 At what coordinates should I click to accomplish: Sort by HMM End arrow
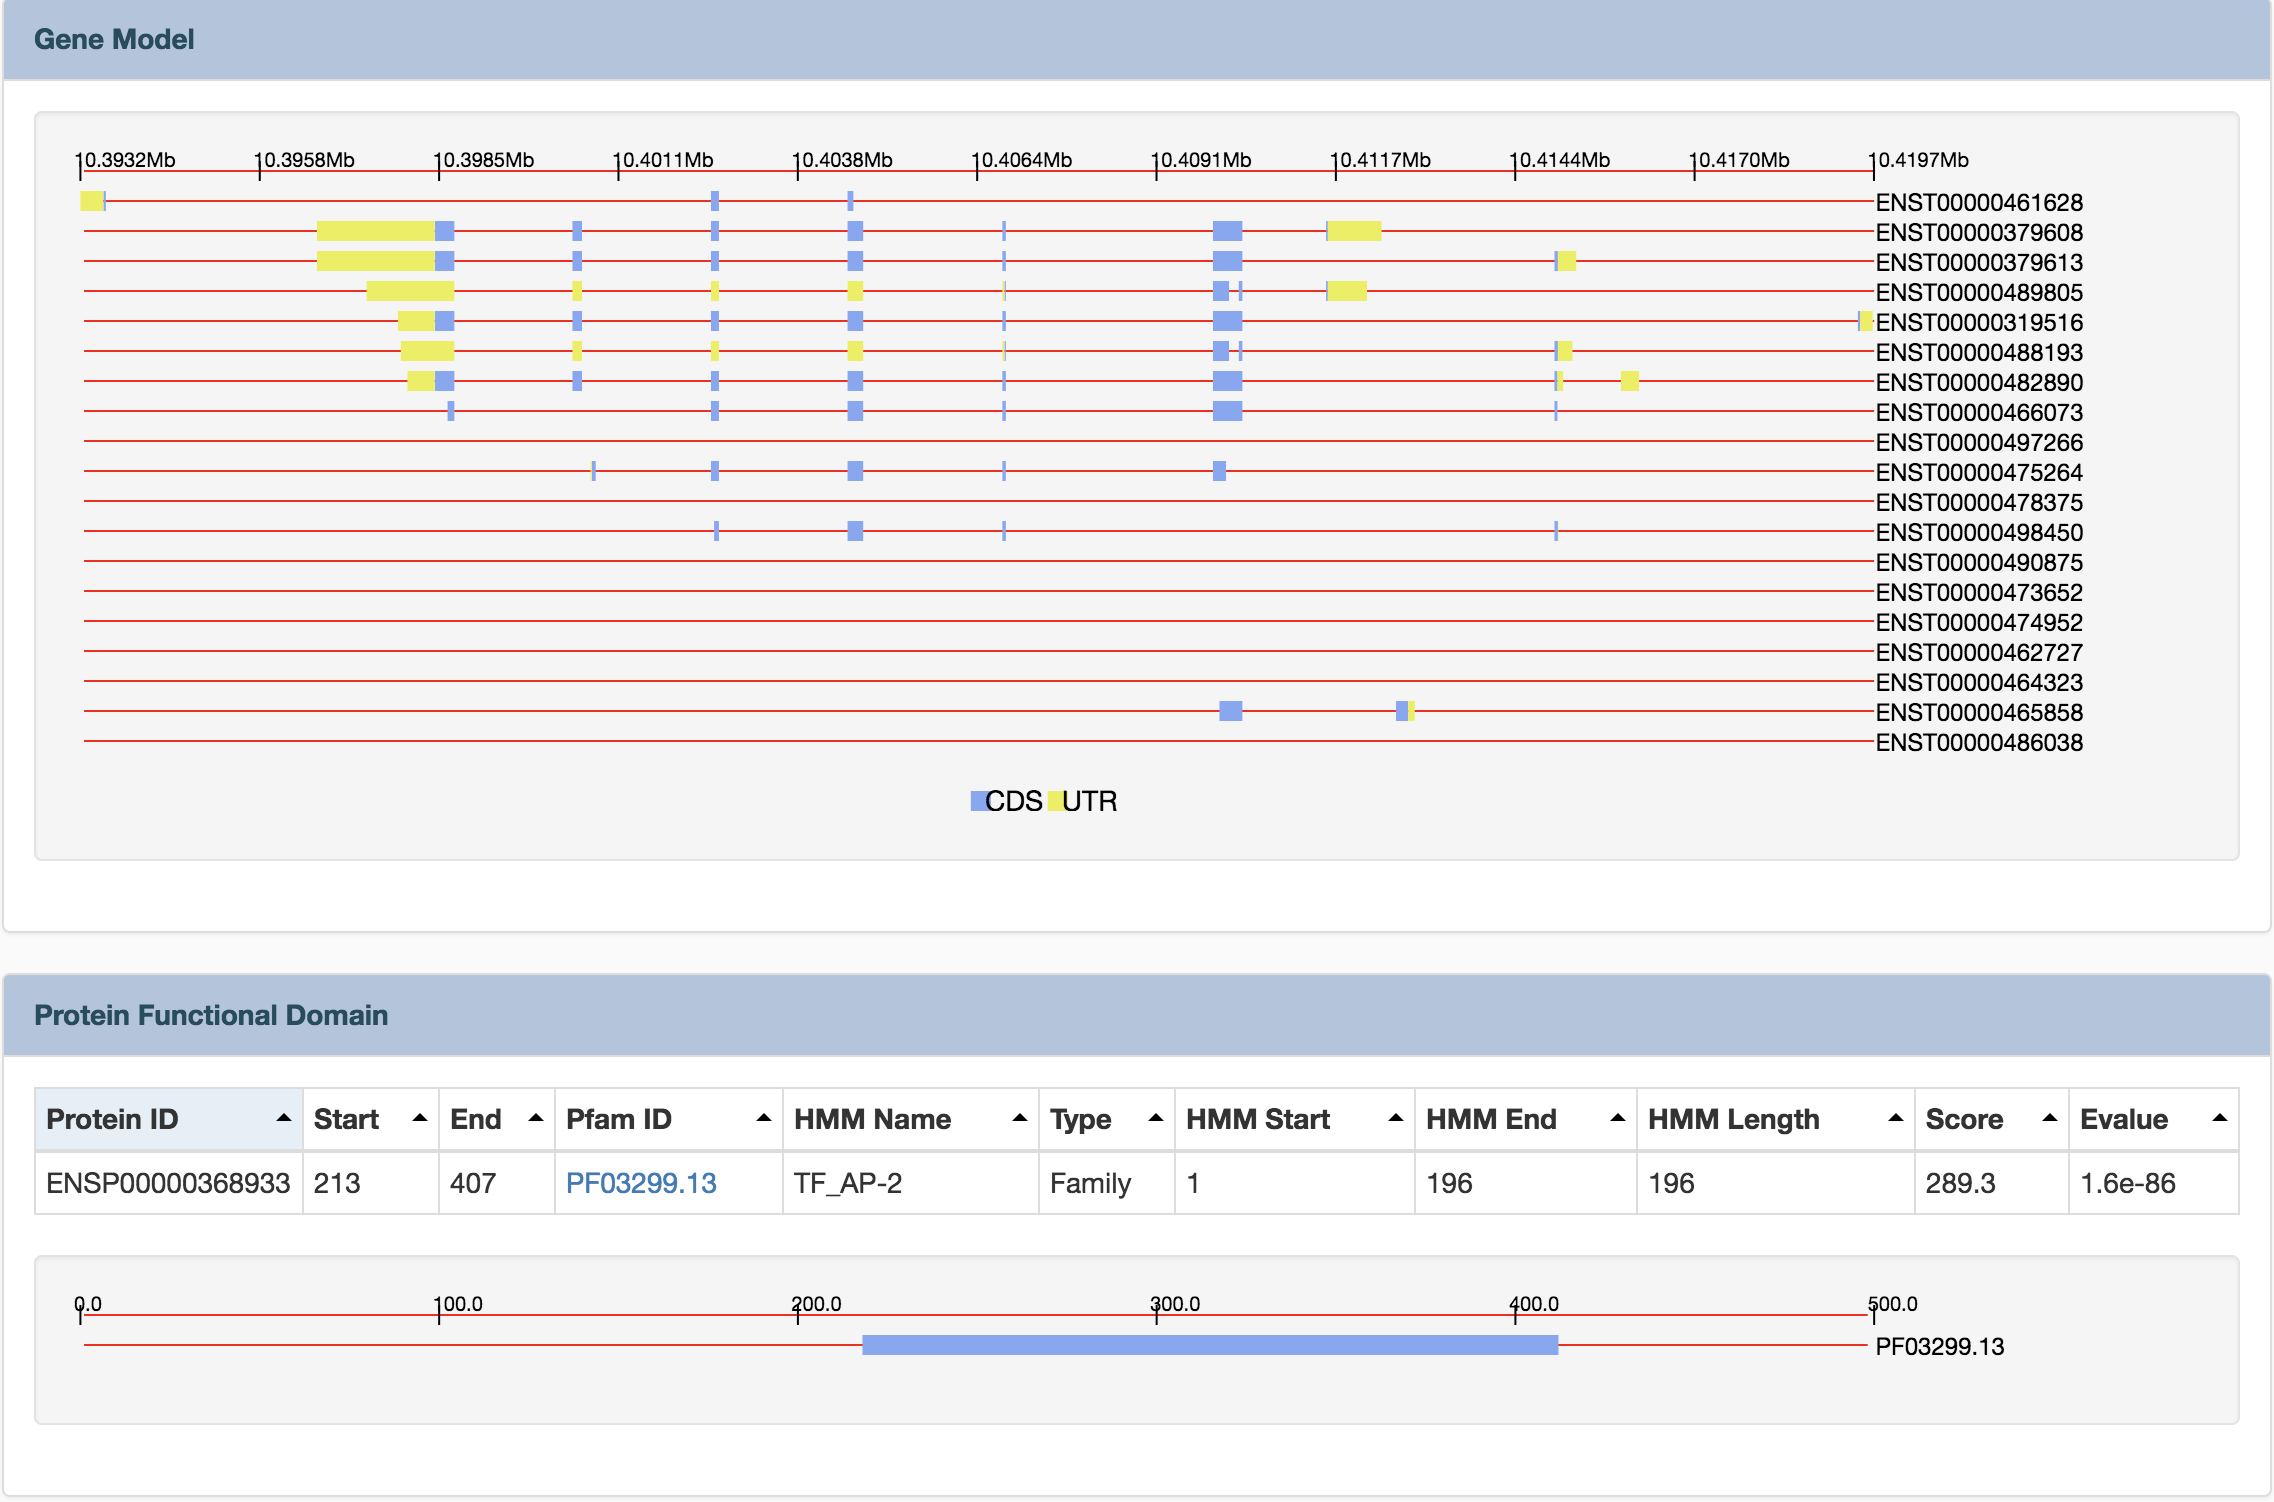coord(1618,1118)
